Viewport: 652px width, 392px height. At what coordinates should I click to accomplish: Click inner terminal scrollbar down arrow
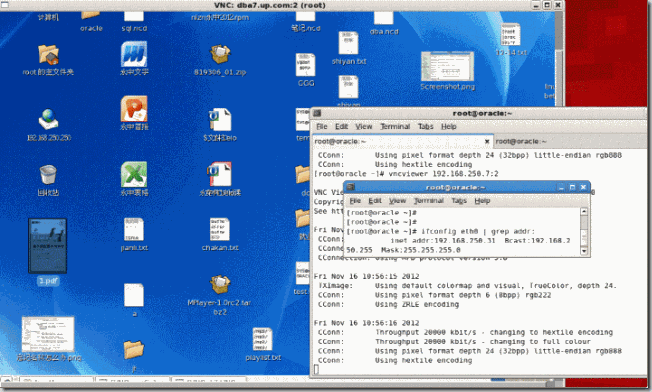coord(584,251)
